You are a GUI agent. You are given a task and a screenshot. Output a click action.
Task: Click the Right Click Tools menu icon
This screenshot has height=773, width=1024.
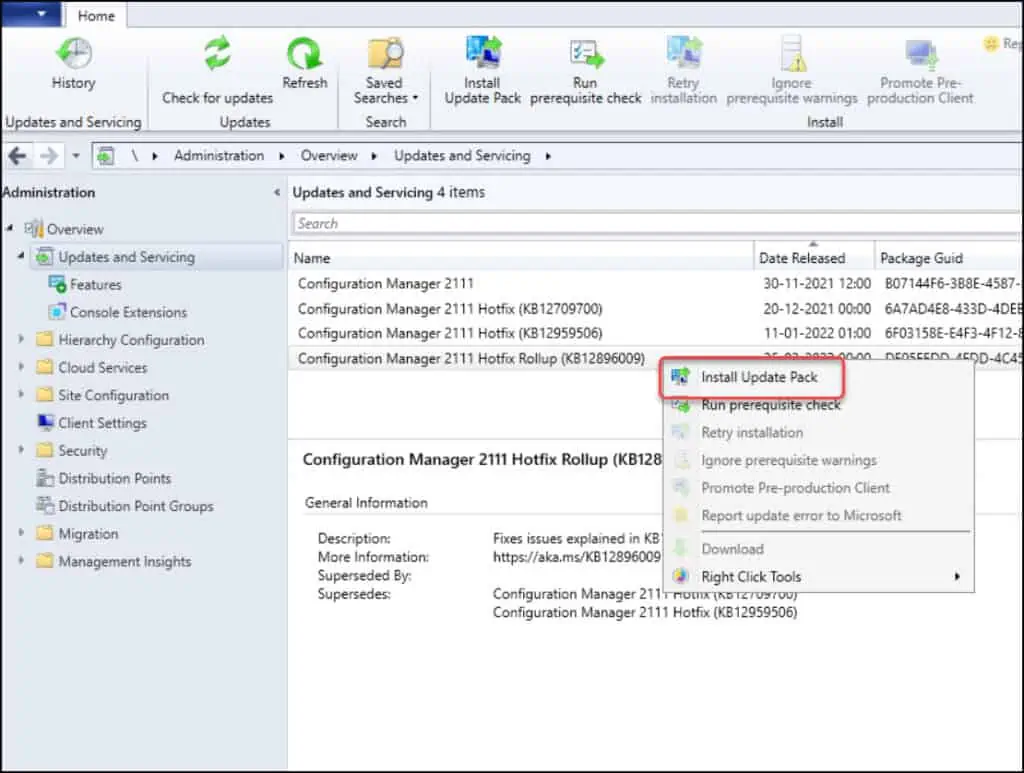[680, 576]
